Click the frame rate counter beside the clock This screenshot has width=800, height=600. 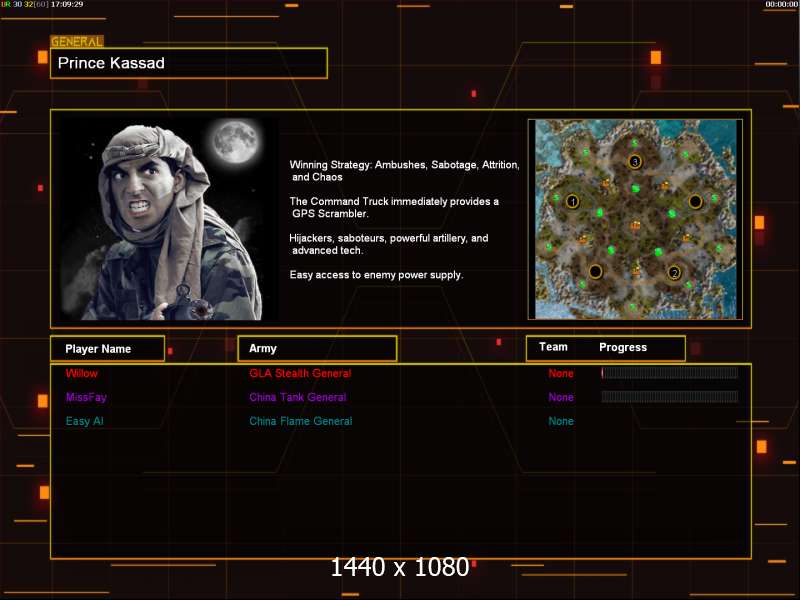click(24, 4)
